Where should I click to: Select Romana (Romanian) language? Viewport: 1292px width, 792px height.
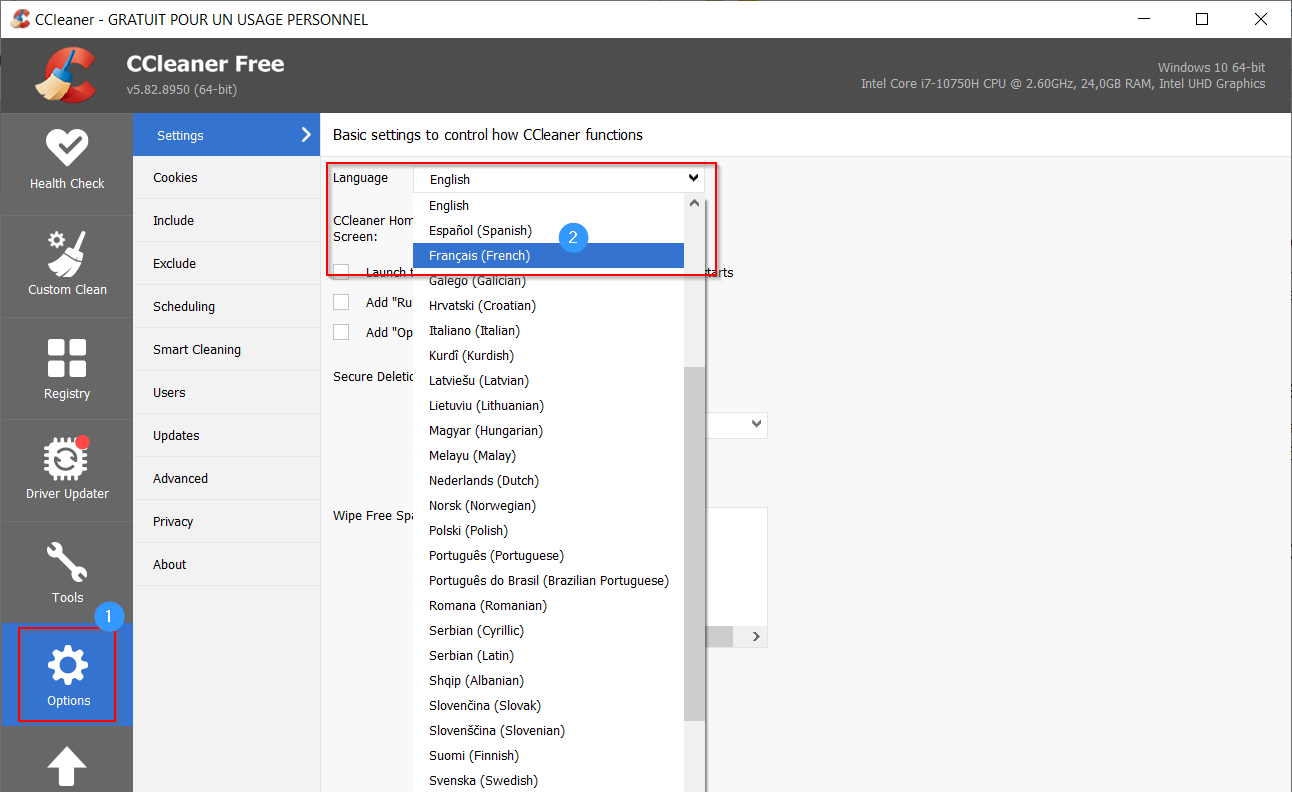[549, 606]
